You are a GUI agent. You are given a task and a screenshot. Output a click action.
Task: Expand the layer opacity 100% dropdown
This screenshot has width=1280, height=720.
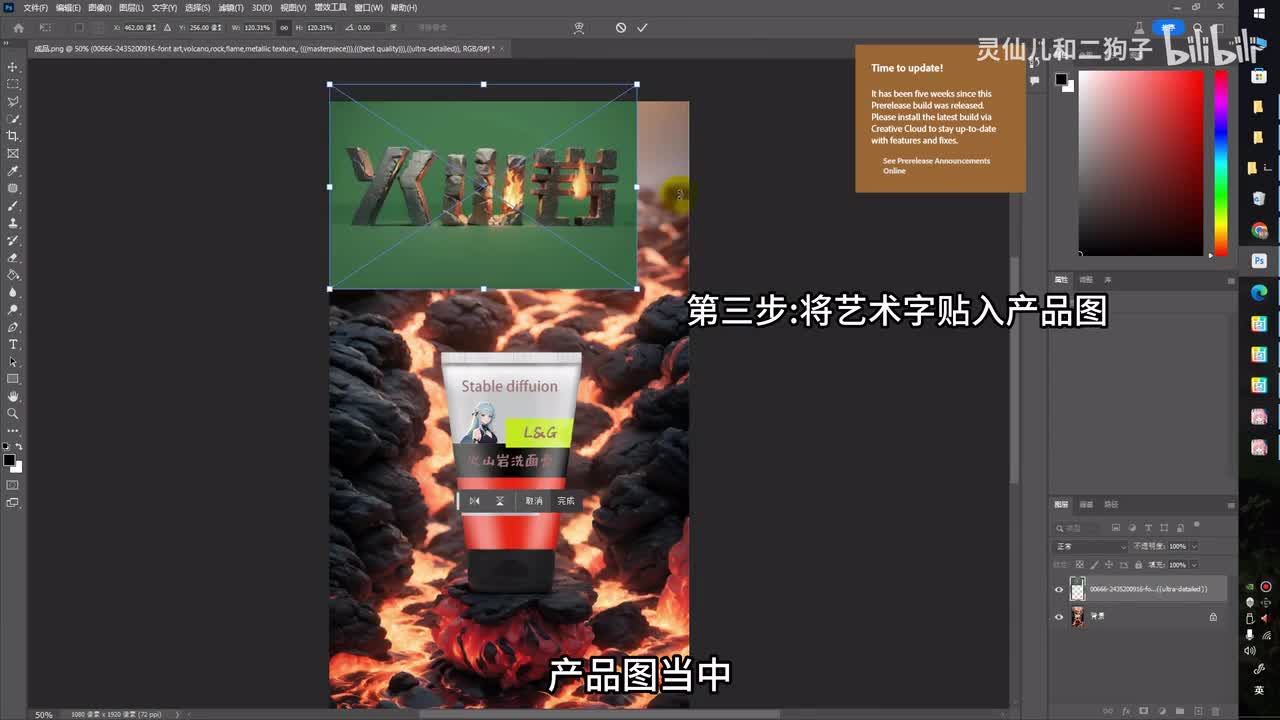[1194, 547]
